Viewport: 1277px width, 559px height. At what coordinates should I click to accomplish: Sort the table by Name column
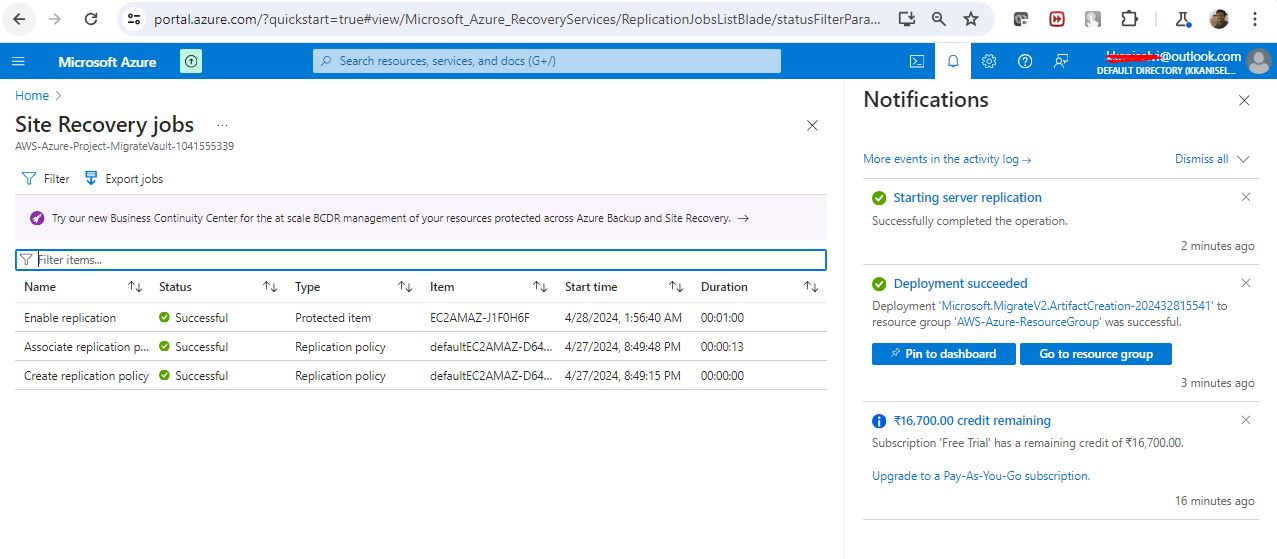[135, 287]
